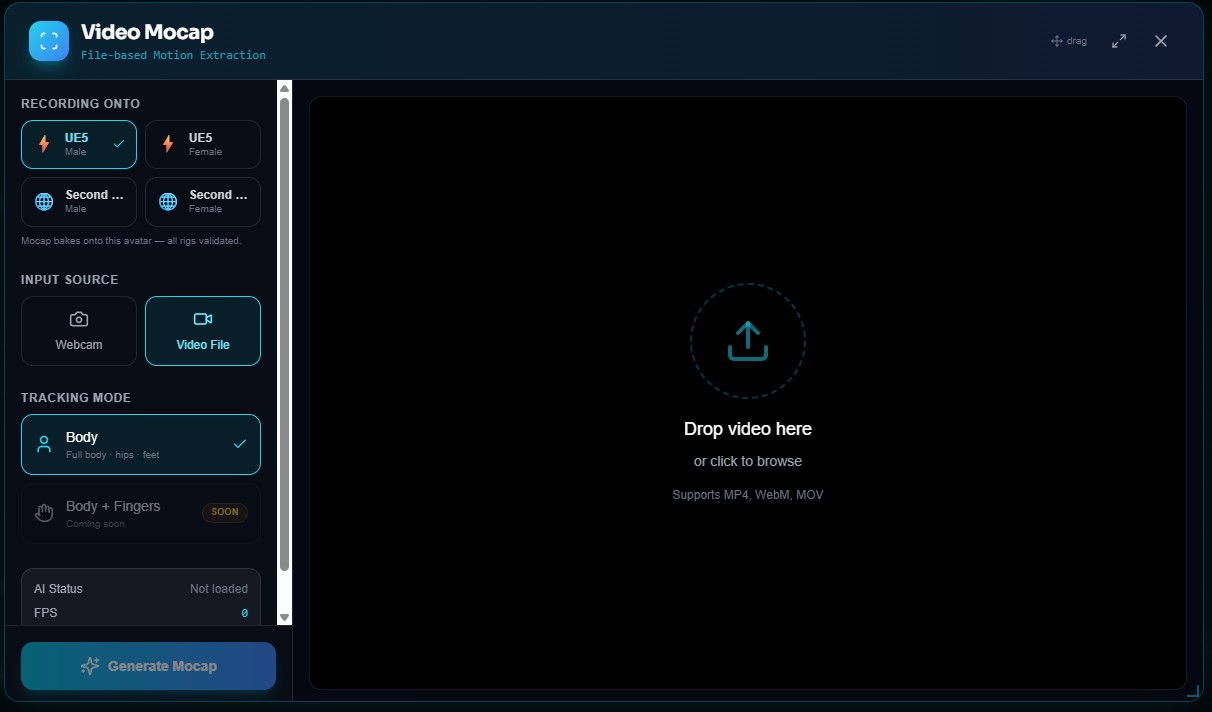This screenshot has width=1212, height=712.
Task: Choose the Second Life Female avatar
Action: 203,202
